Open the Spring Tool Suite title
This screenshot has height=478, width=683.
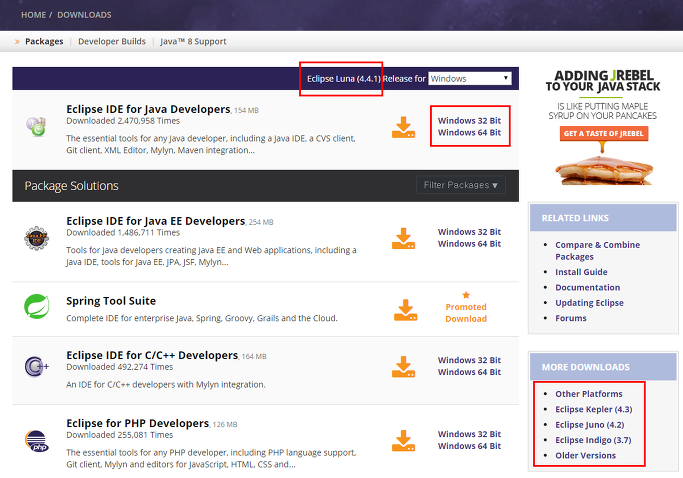(x=111, y=301)
